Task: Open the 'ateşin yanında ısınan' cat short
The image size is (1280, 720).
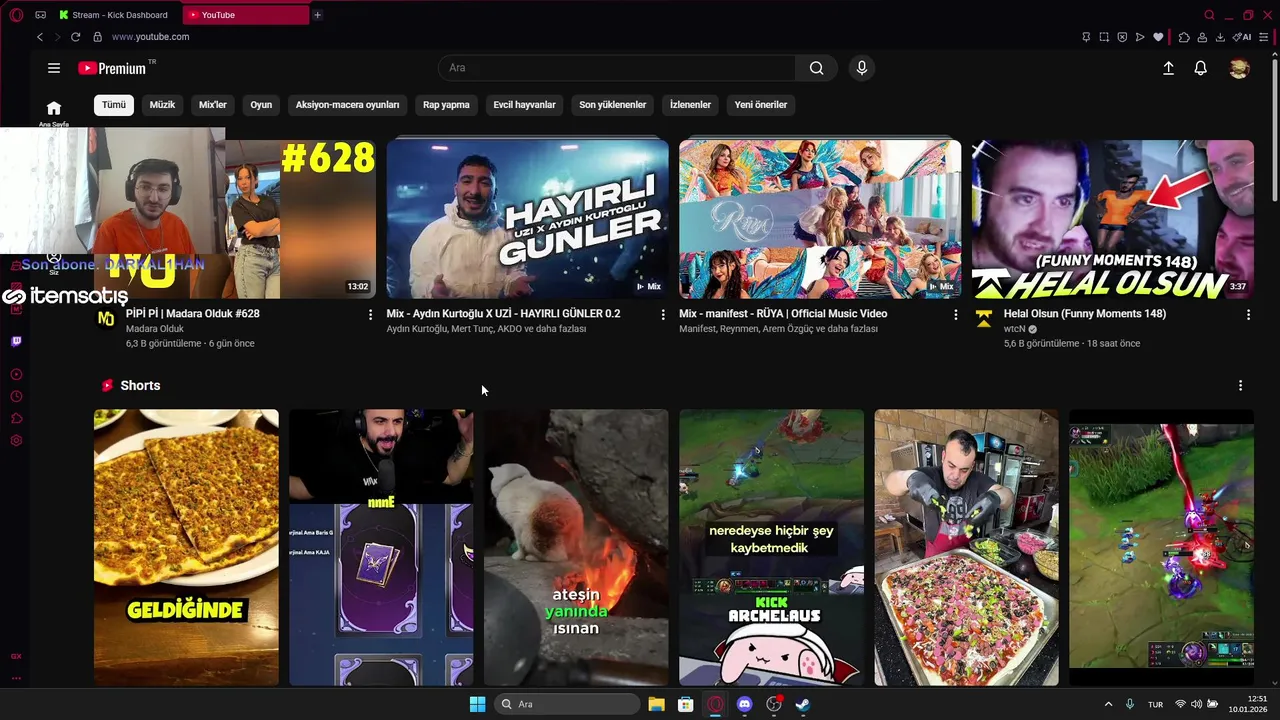Action: tap(576, 547)
